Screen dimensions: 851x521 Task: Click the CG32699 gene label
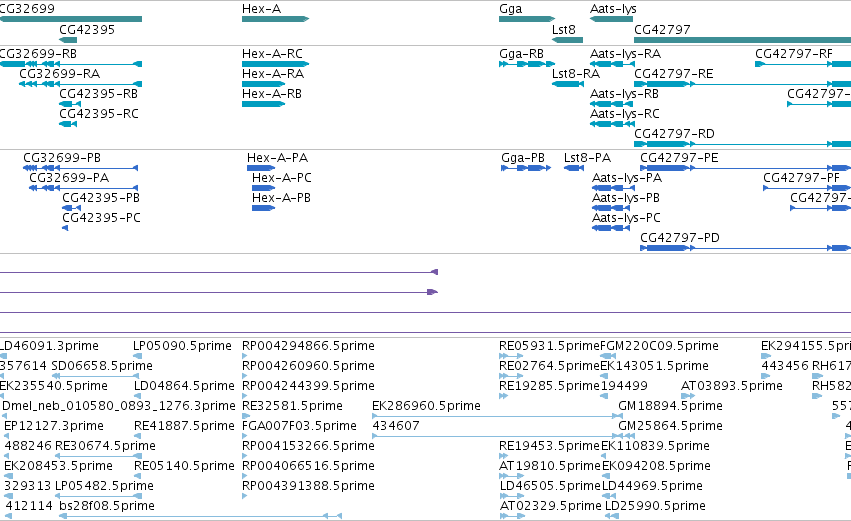click(27, 9)
